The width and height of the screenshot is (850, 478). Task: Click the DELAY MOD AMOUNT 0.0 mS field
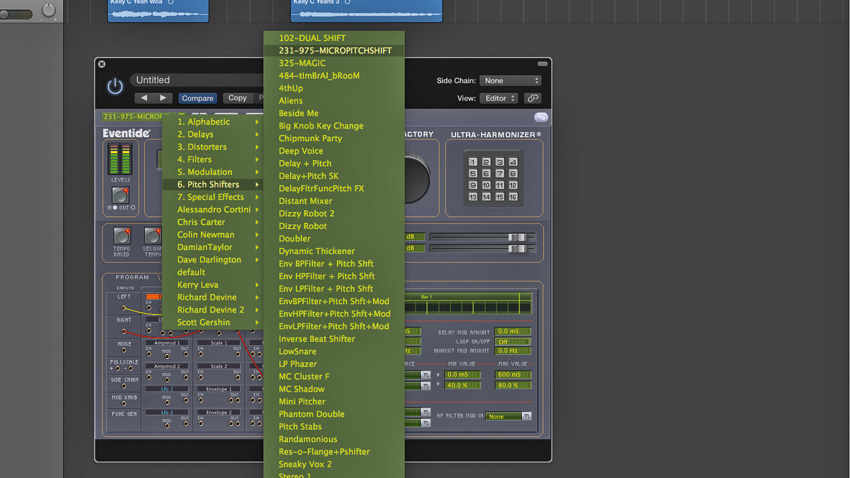(x=513, y=331)
